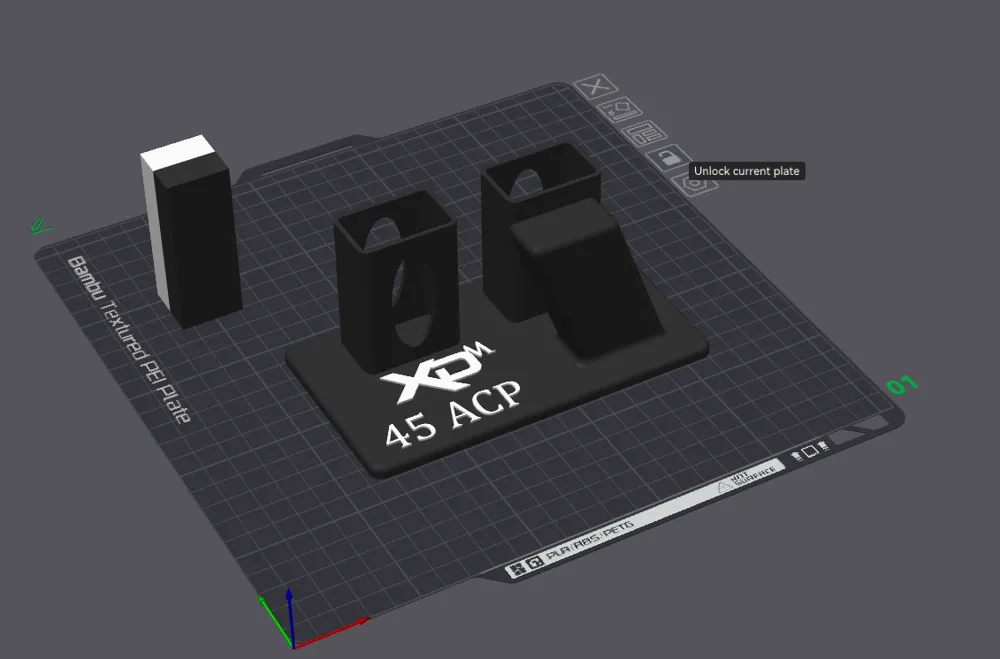Orient all objects on the plate
Screen dimensions: 1000x659
620,109
